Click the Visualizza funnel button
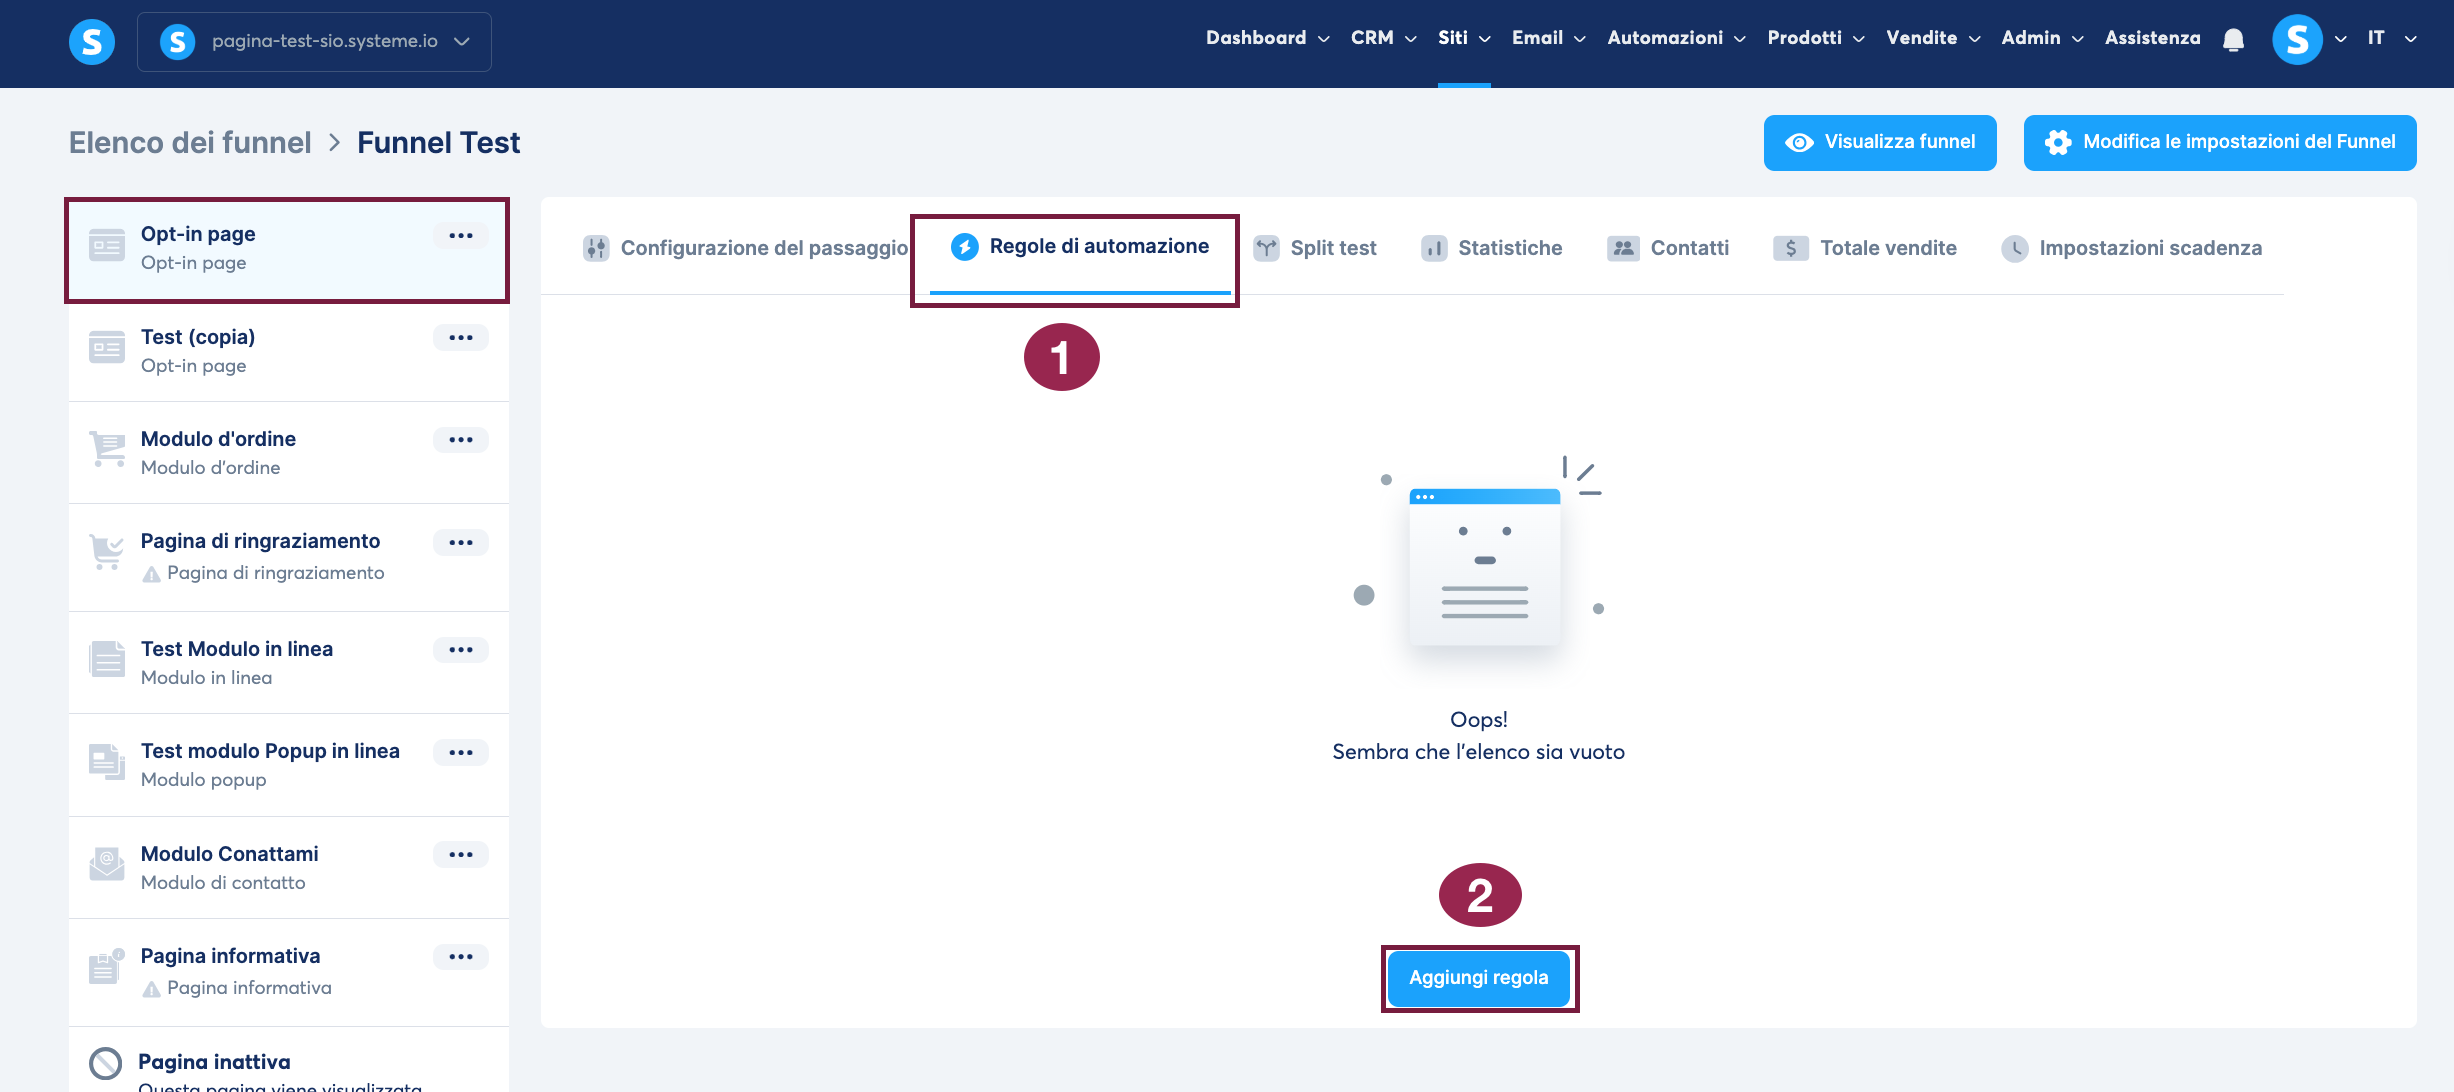Image resolution: width=2454 pixels, height=1092 pixels. click(x=1879, y=142)
